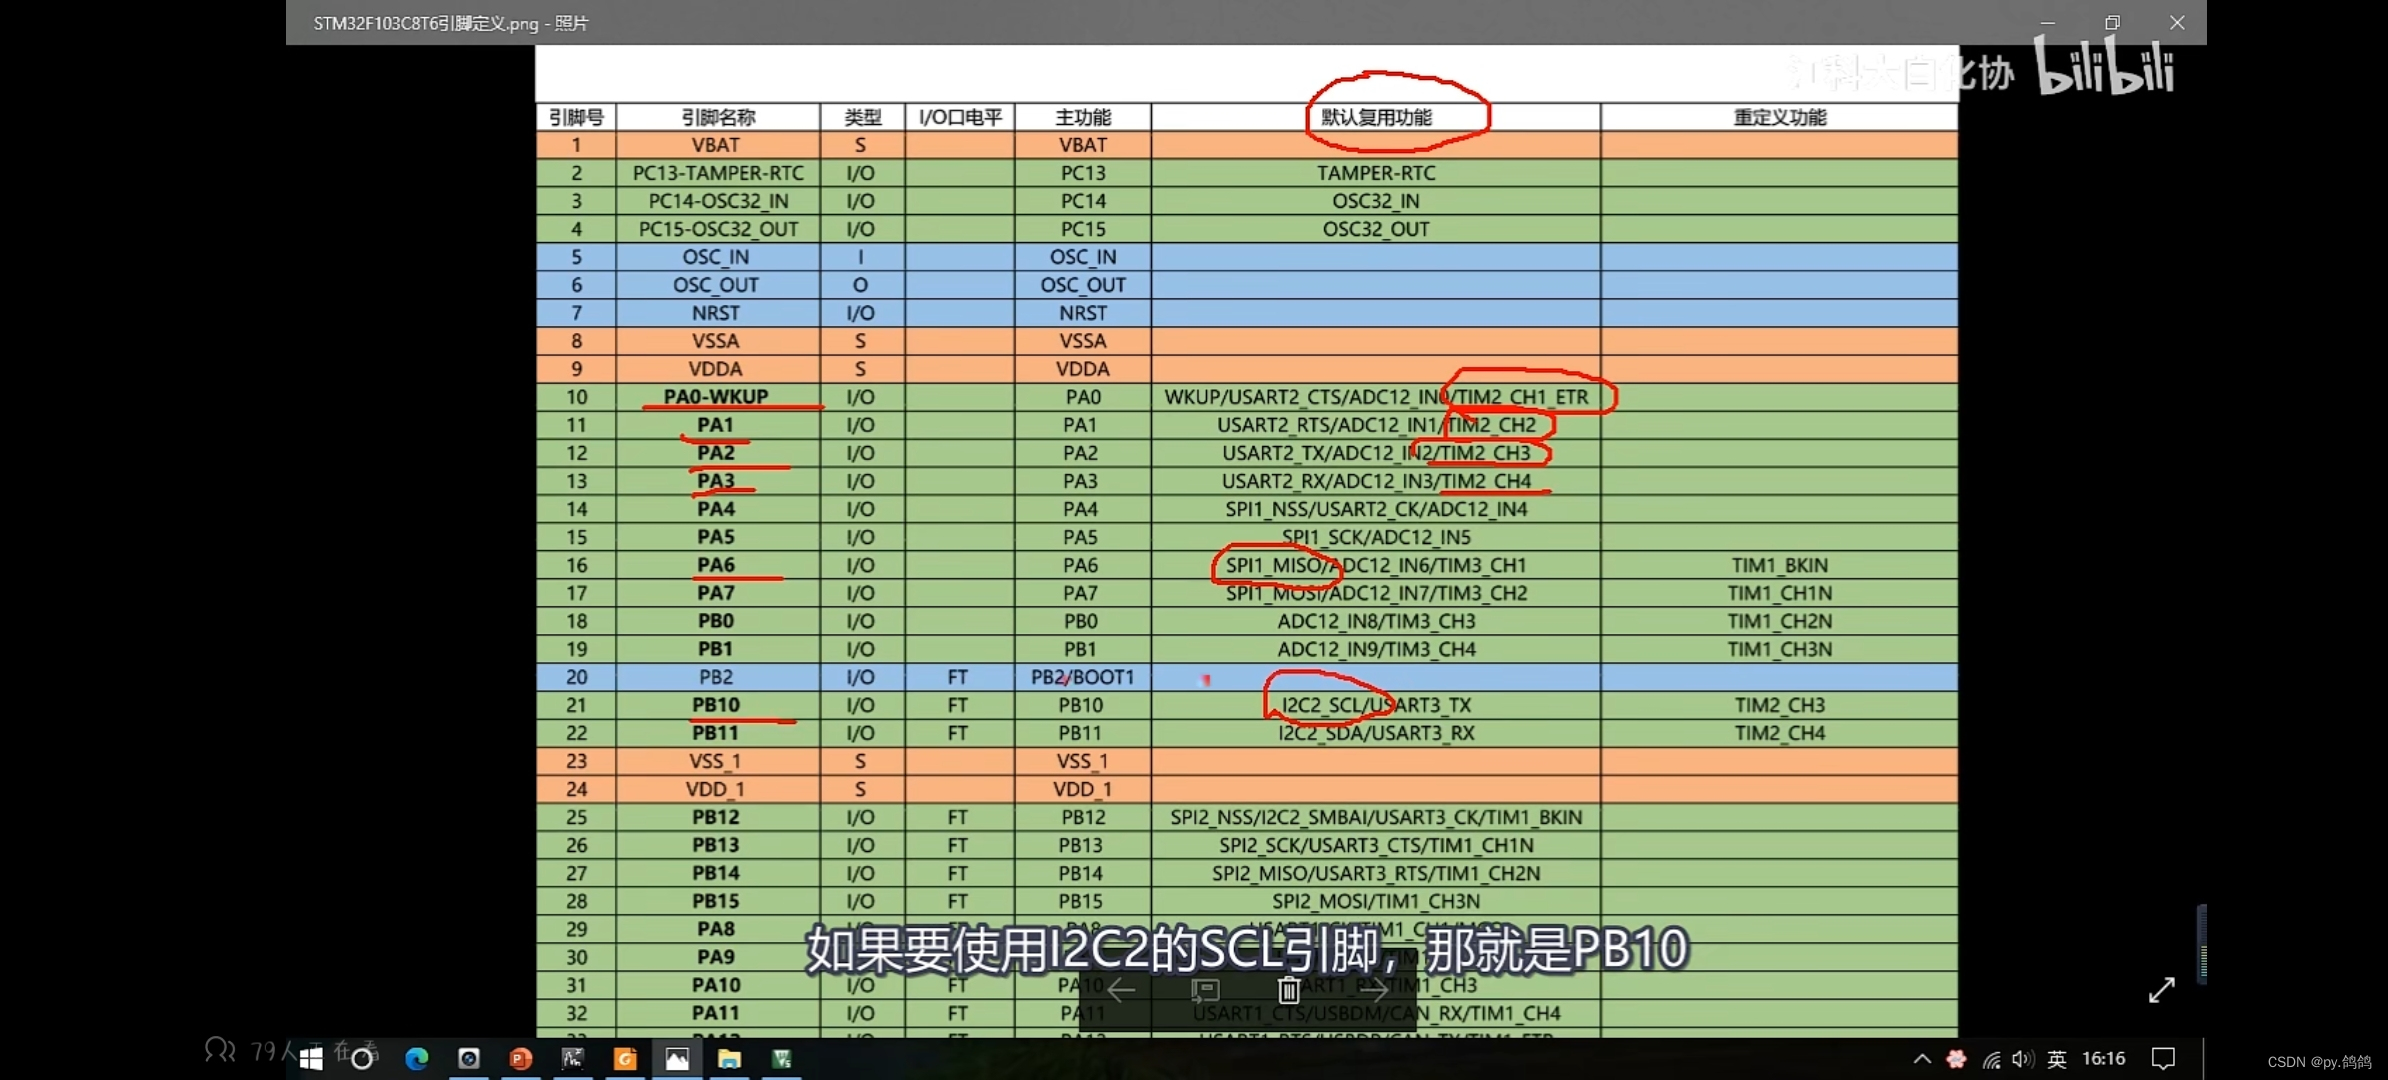
Task: Click the 重定义功能 column header
Action: coord(1780,117)
